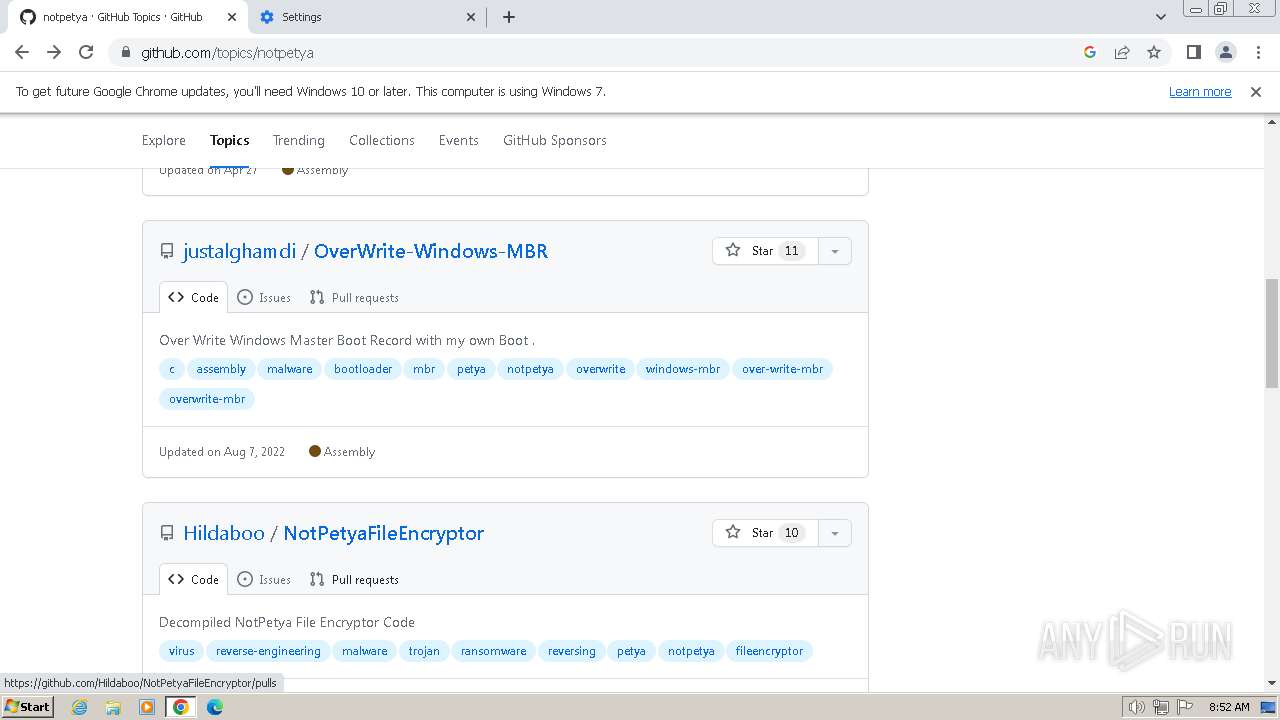This screenshot has width=1280, height=720.
Task: Click the page vertical scrollbar thumb
Action: [x=1271, y=333]
